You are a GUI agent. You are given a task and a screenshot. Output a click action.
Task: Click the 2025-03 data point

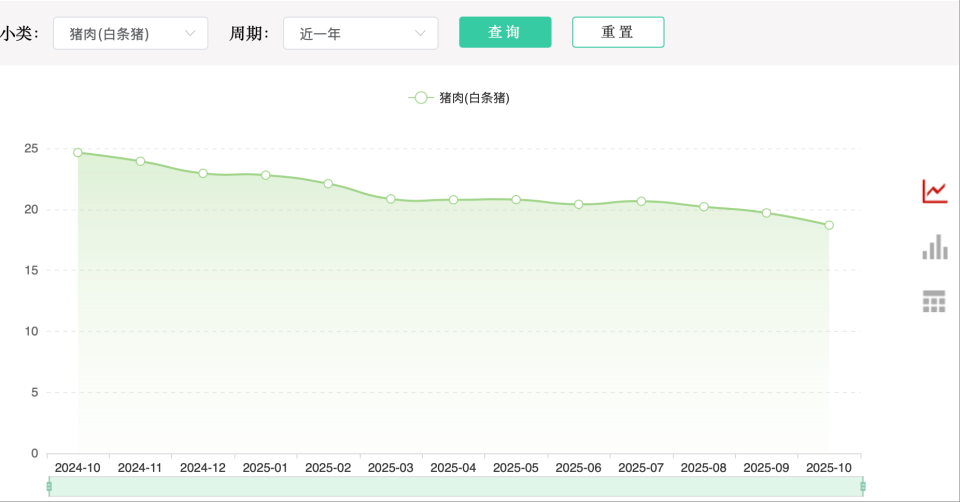tap(391, 199)
